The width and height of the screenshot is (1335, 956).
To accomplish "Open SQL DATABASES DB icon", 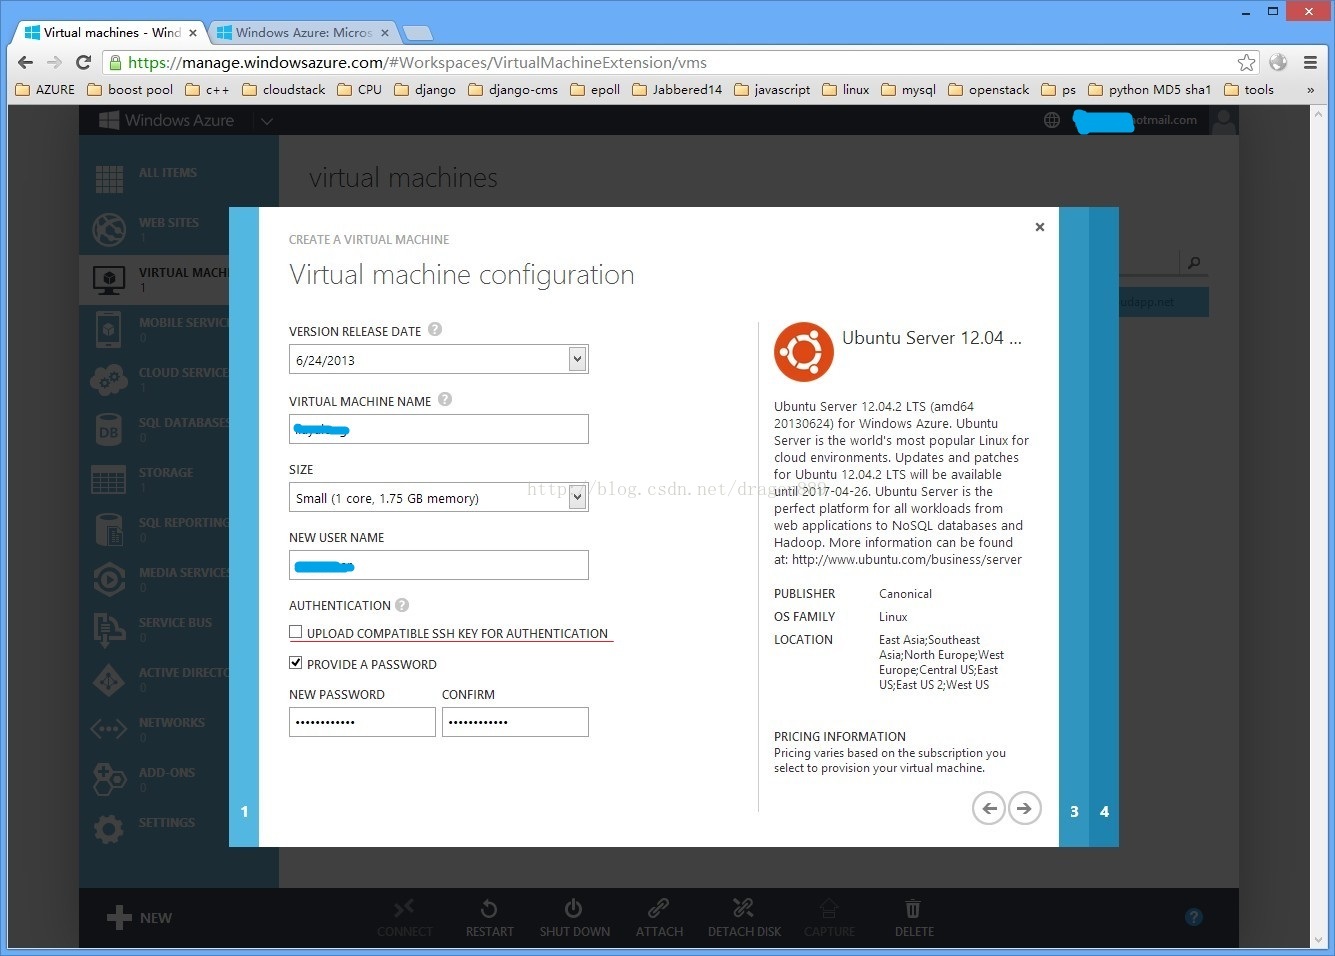I will point(109,432).
